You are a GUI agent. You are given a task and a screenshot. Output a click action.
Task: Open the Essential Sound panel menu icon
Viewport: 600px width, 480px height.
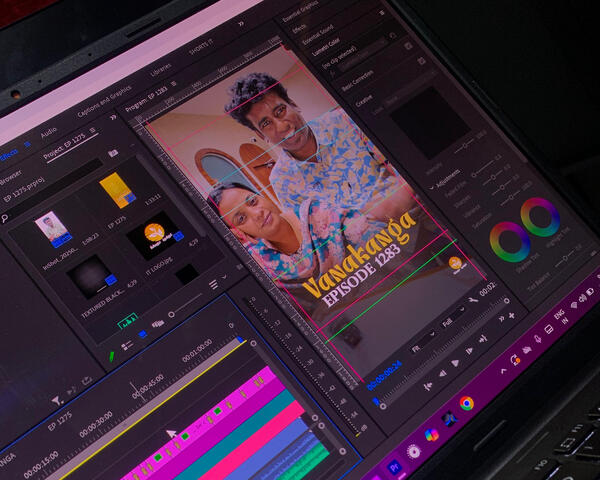point(381,13)
